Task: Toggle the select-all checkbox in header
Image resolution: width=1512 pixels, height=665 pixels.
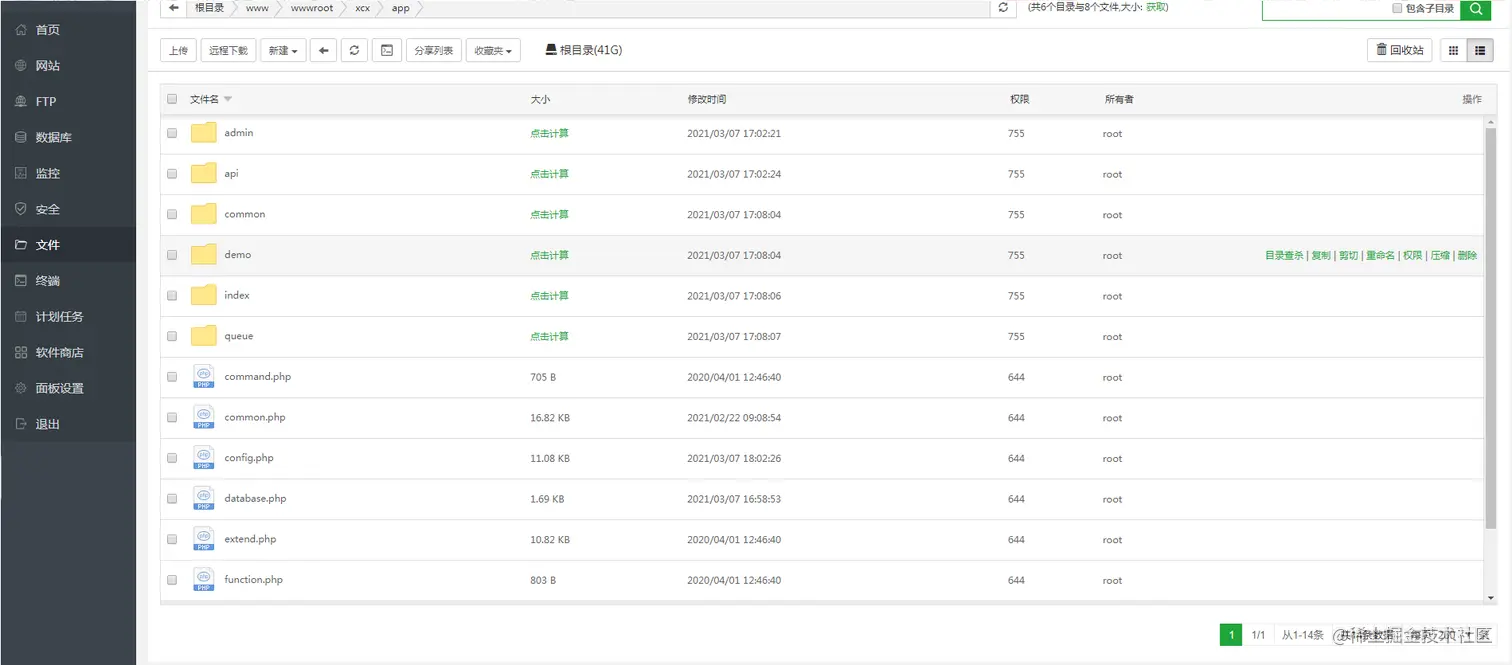Action: (x=172, y=99)
